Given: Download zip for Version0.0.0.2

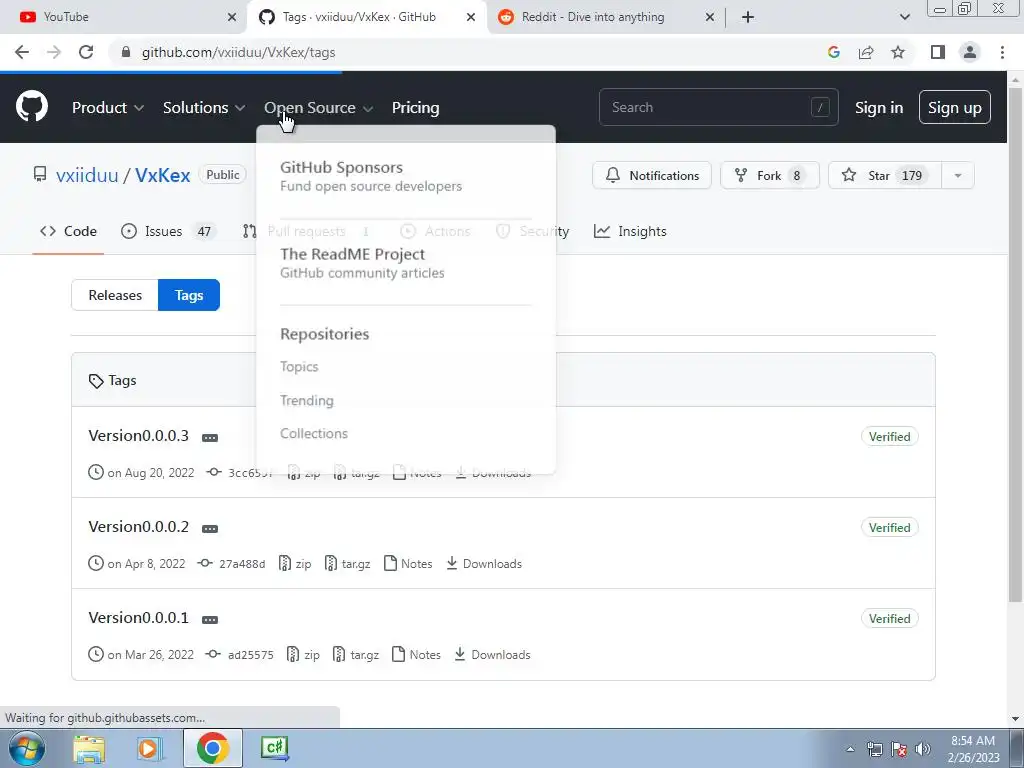Looking at the screenshot, I should (x=295, y=564).
